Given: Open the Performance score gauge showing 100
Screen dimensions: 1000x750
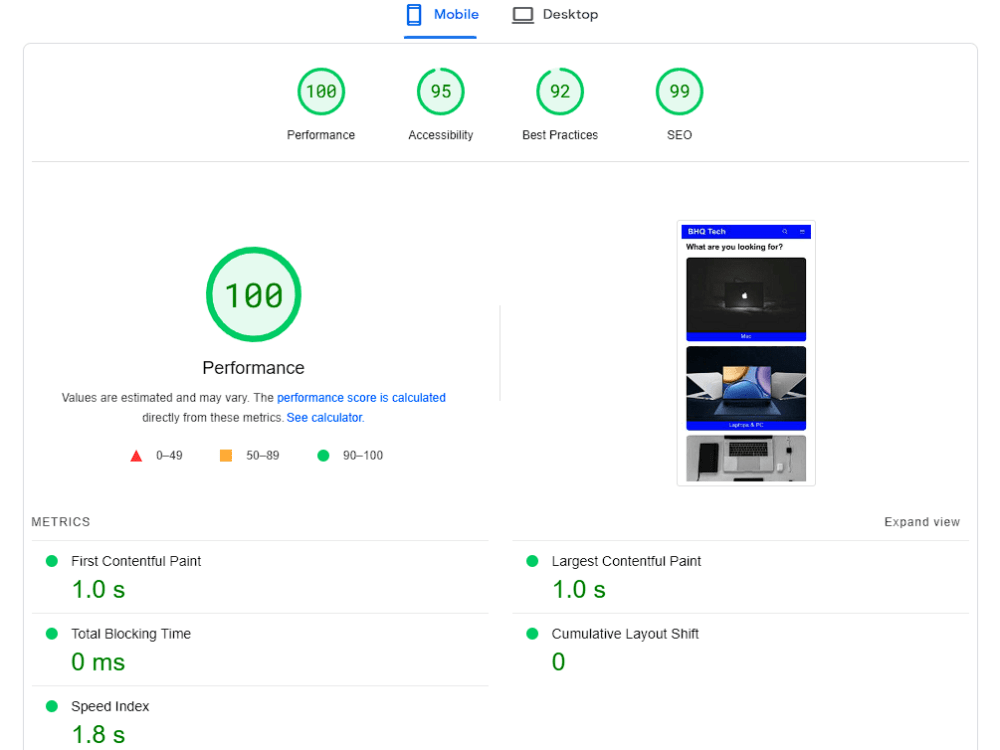Looking at the screenshot, I should point(321,91).
